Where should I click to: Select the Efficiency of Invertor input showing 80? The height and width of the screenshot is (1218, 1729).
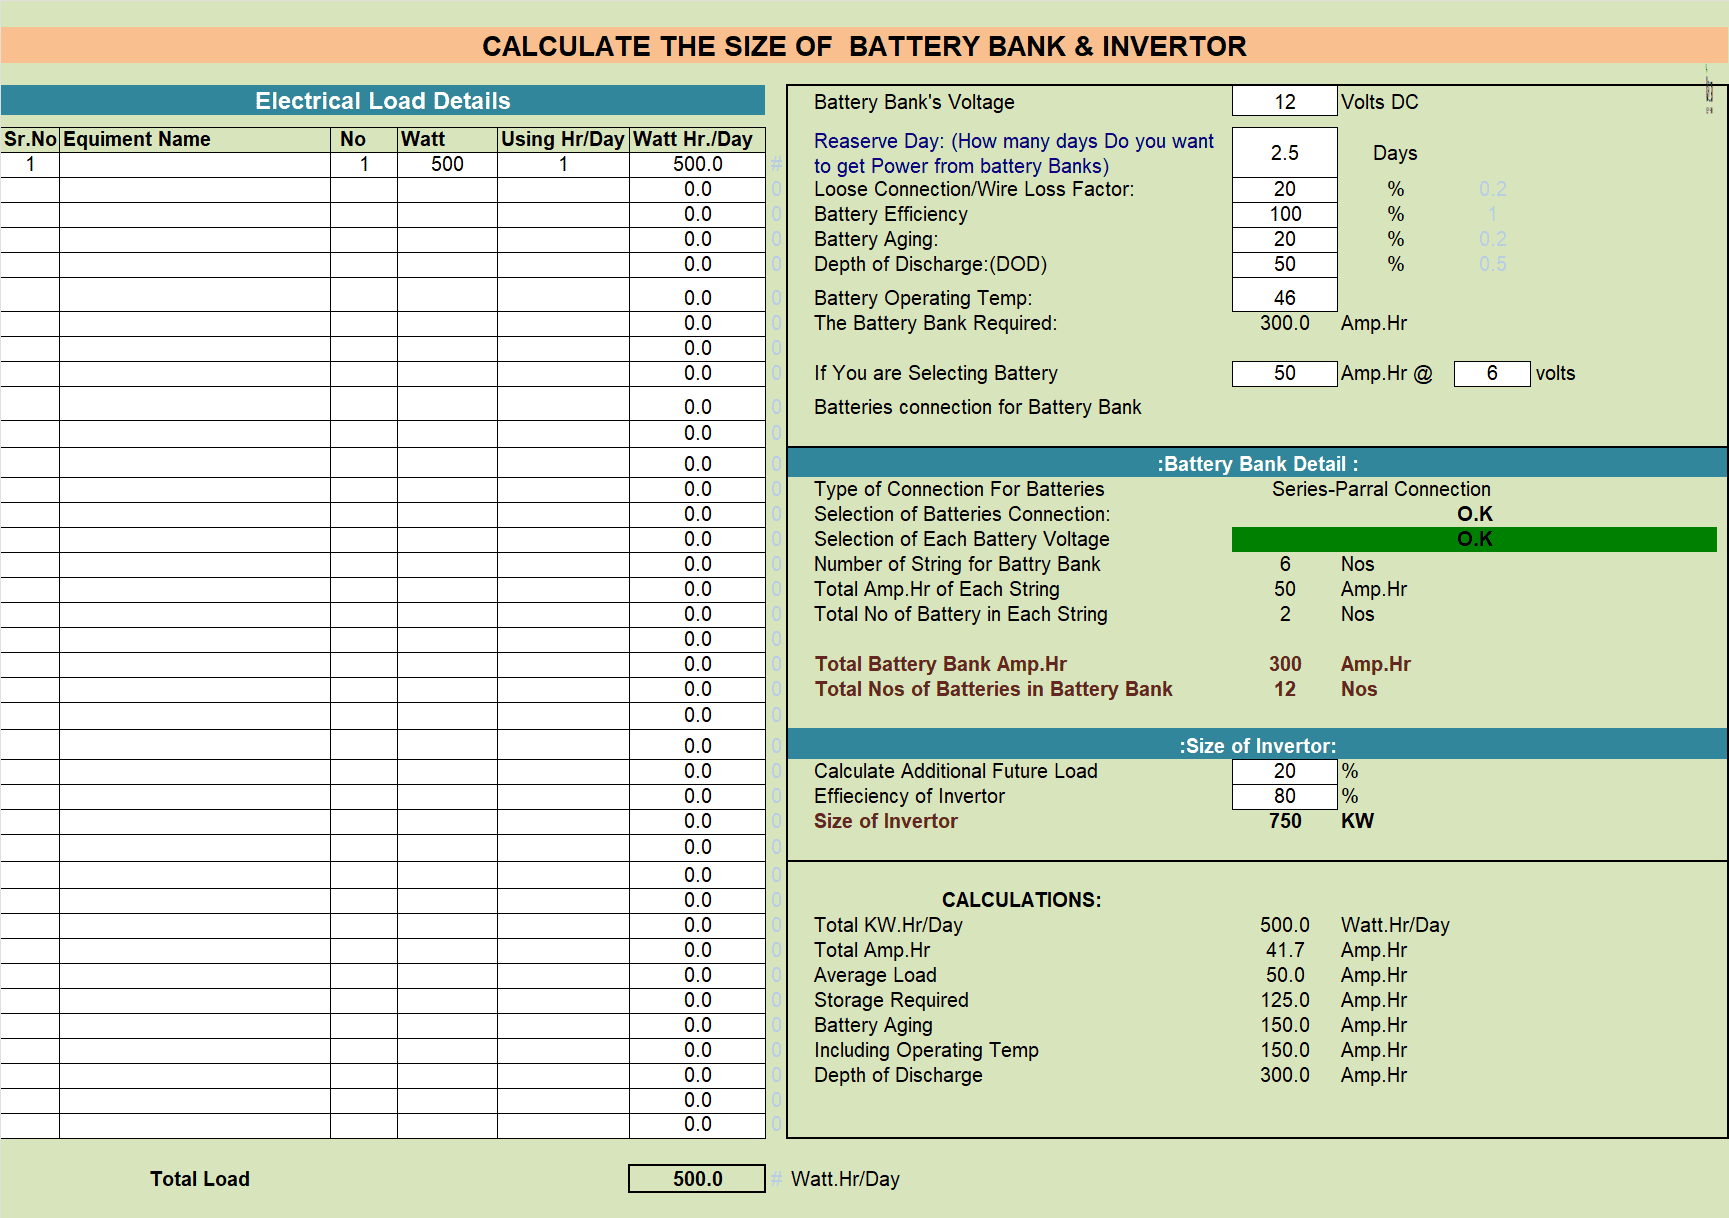(x=1284, y=797)
